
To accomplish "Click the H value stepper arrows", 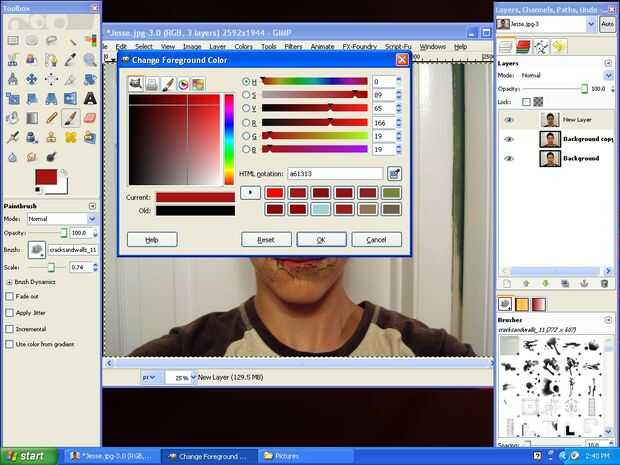I will [399, 81].
